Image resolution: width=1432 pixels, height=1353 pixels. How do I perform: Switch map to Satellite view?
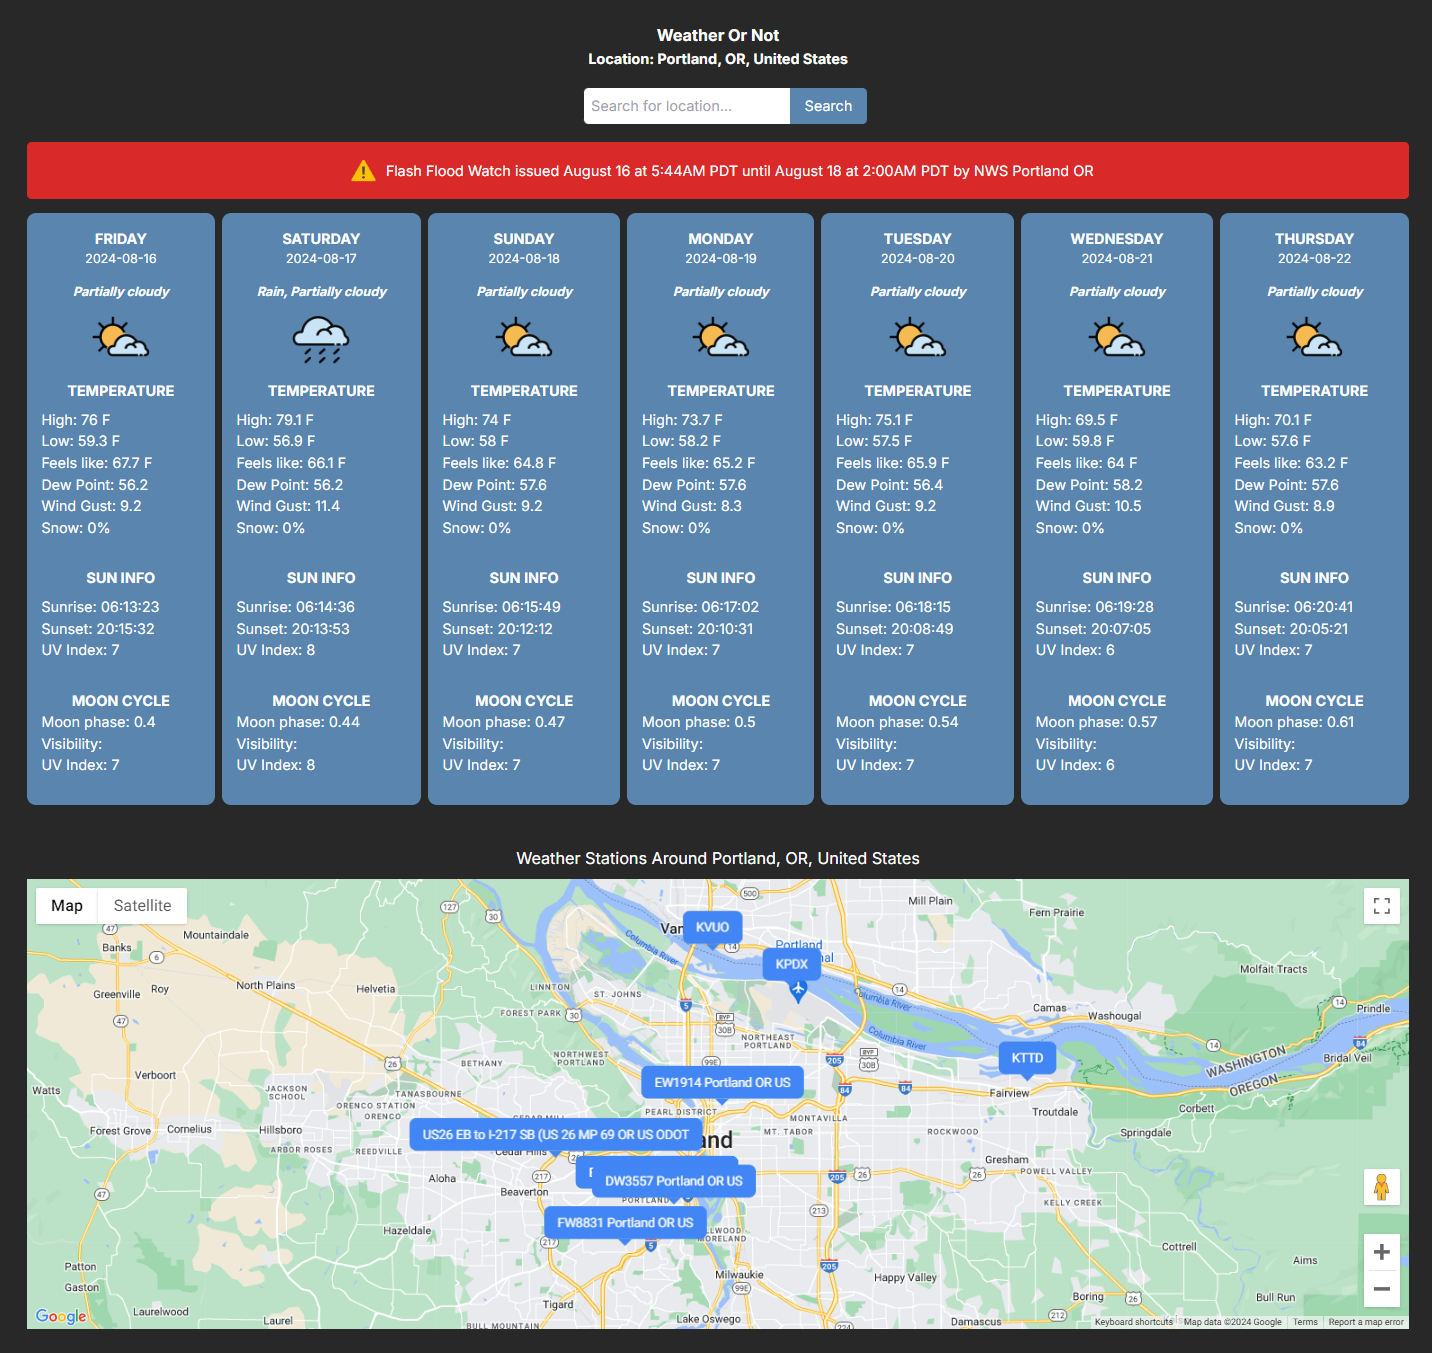click(x=142, y=906)
